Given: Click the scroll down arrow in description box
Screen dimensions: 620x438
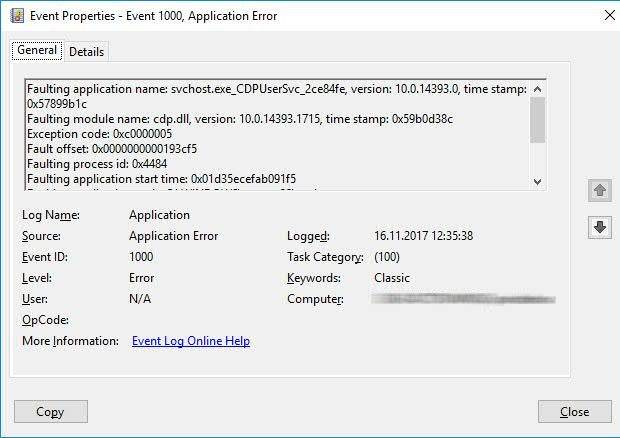Looking at the screenshot, I should point(537,181).
